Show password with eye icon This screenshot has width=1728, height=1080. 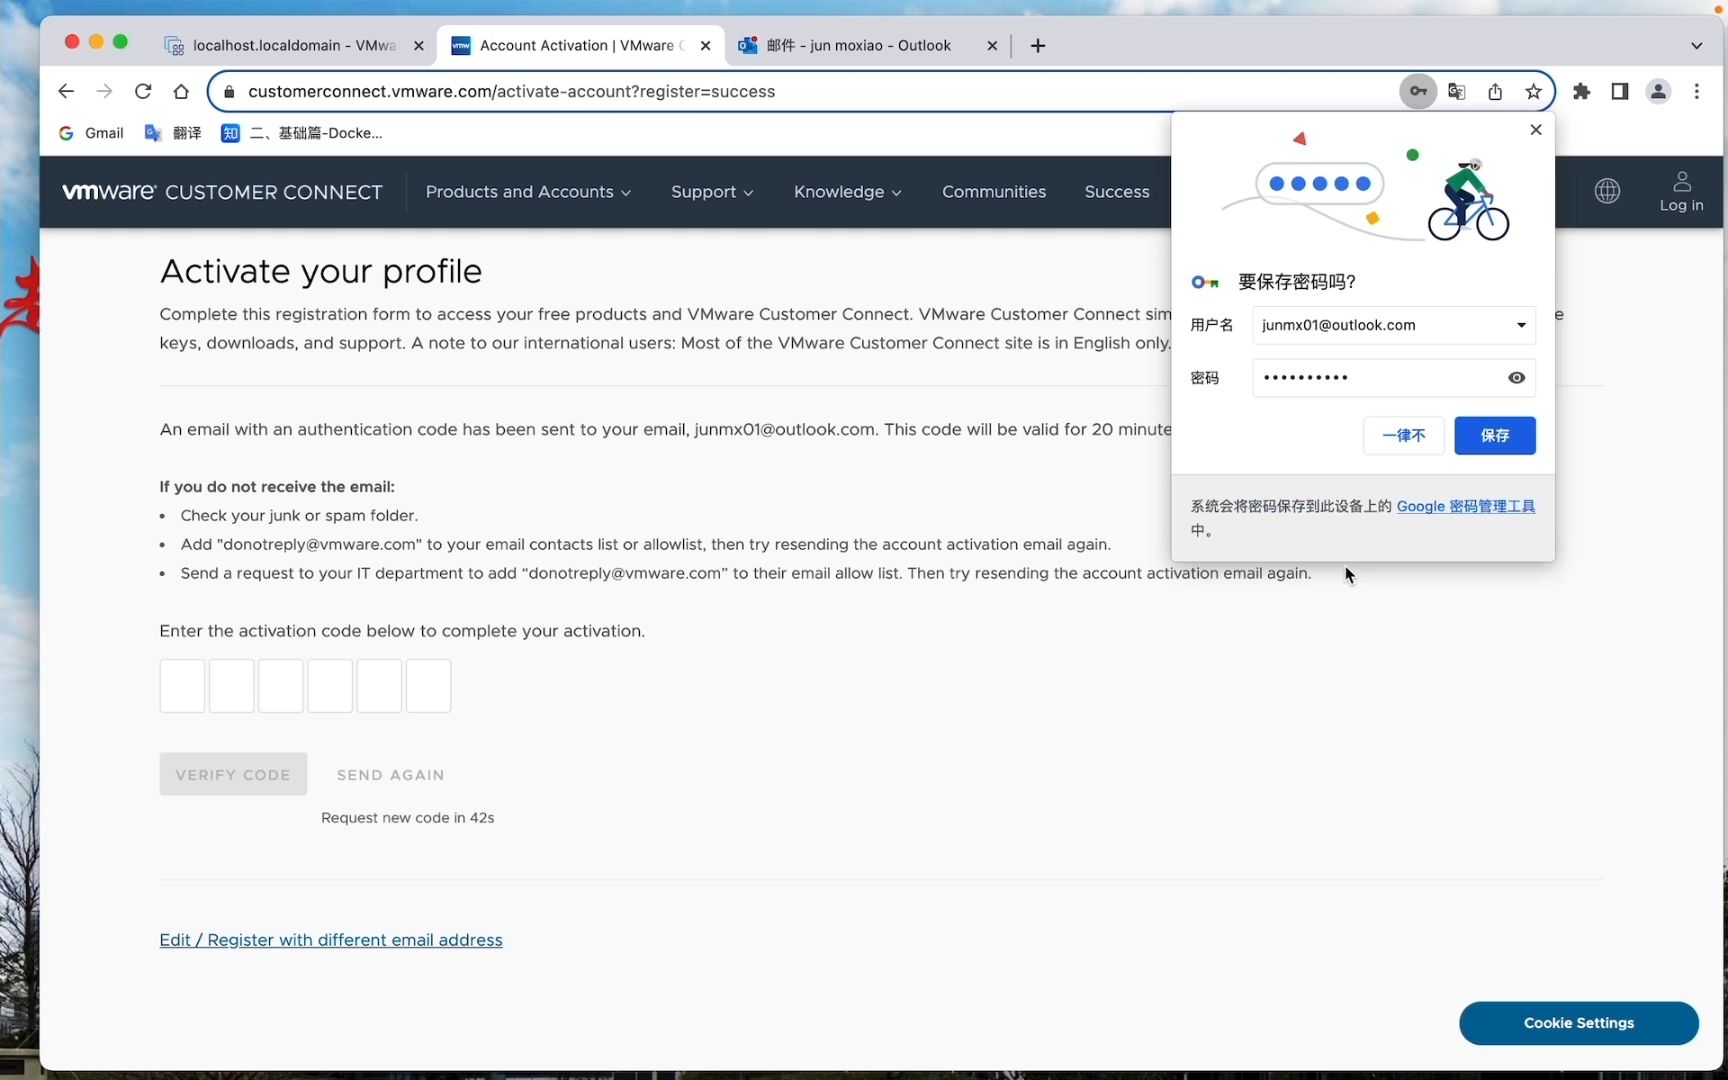coord(1516,378)
